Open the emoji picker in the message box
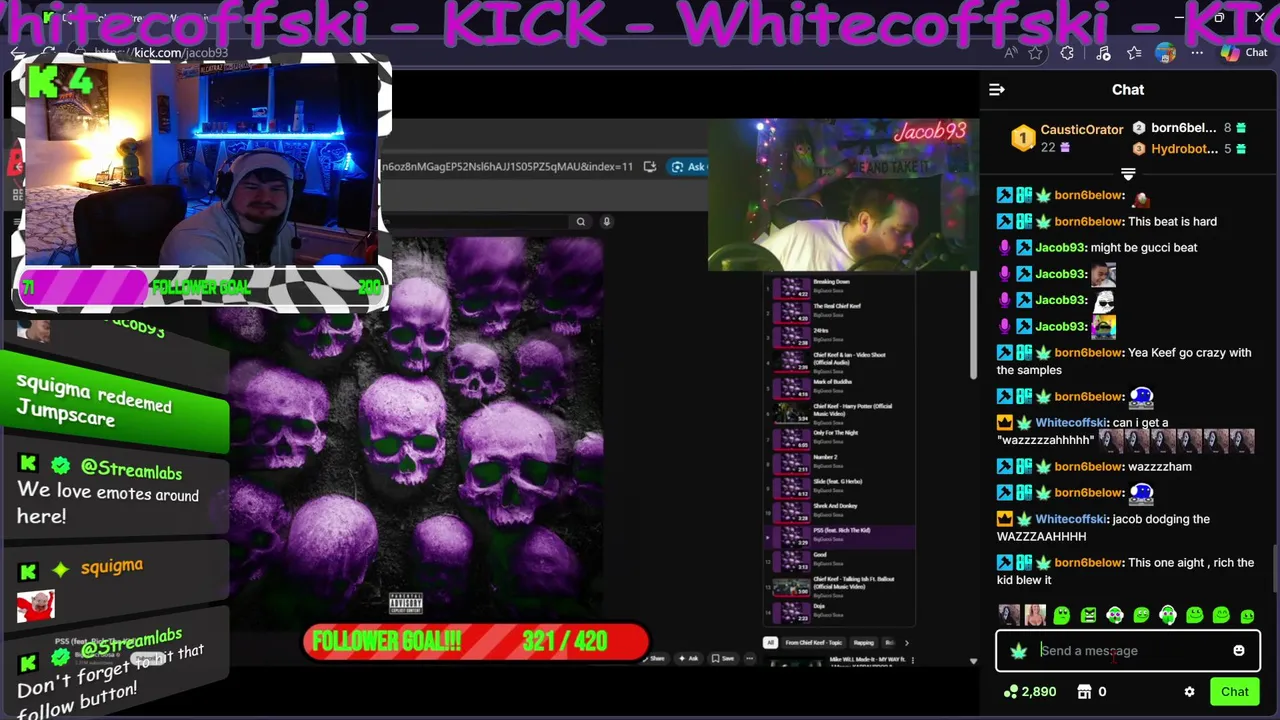The width and height of the screenshot is (1280, 720). point(1239,651)
